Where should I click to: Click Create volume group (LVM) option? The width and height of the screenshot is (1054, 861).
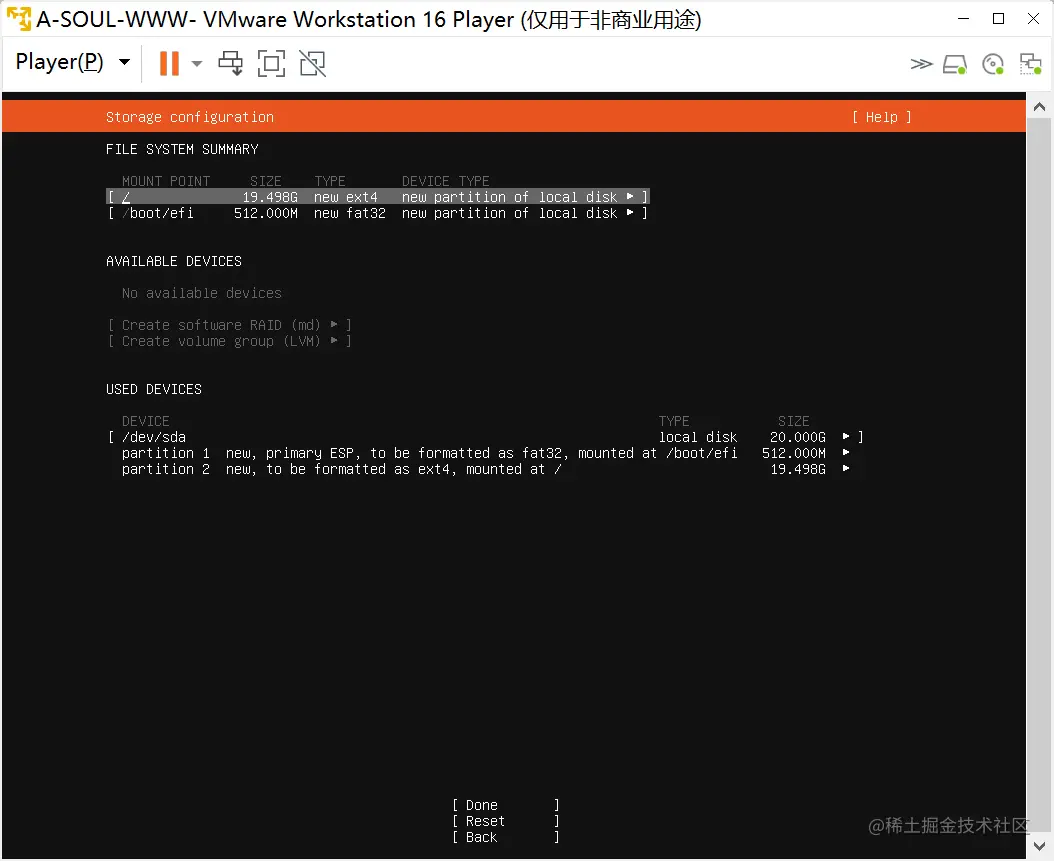tap(229, 341)
